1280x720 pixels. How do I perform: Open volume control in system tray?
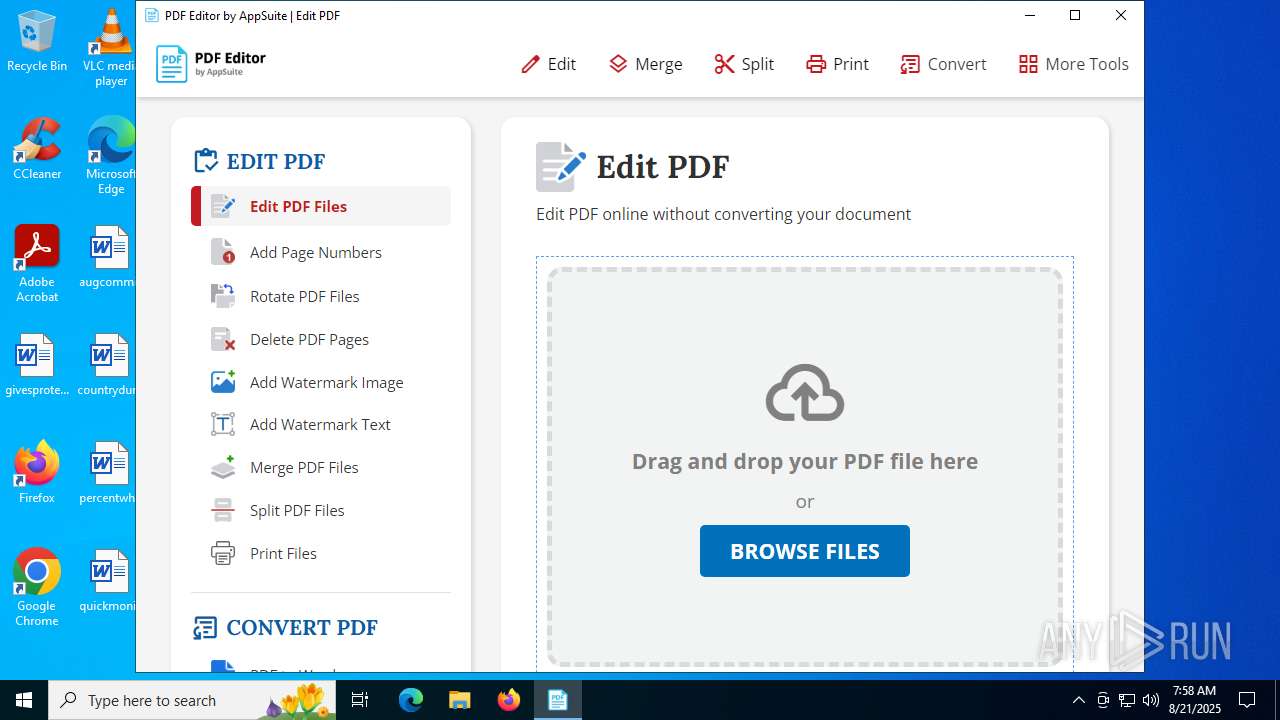pyautogui.click(x=1151, y=700)
